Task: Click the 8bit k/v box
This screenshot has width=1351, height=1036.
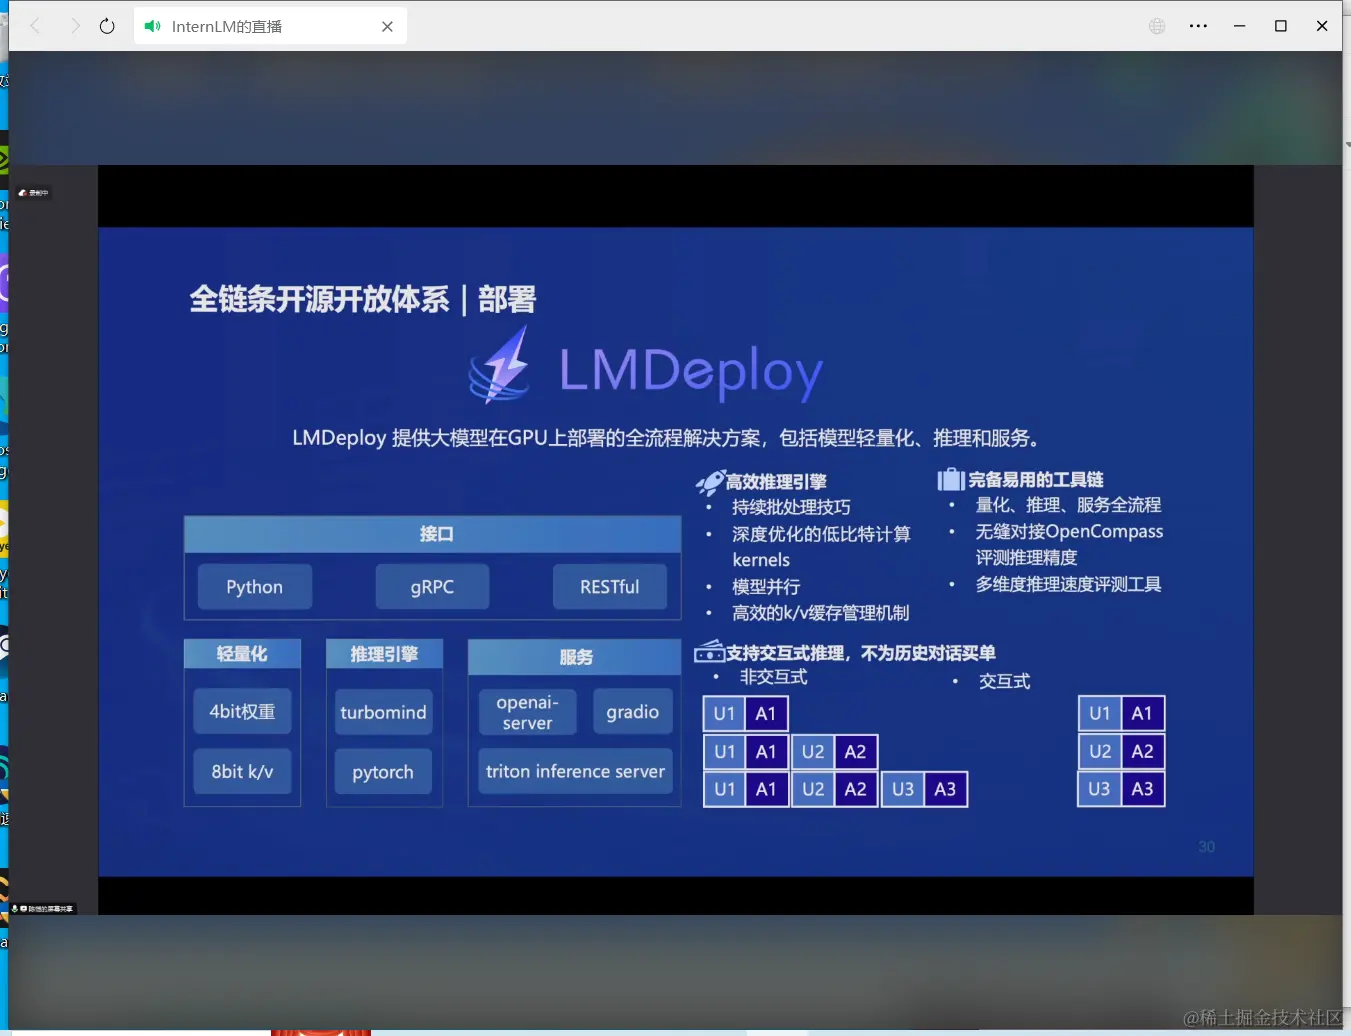Action: click(242, 771)
